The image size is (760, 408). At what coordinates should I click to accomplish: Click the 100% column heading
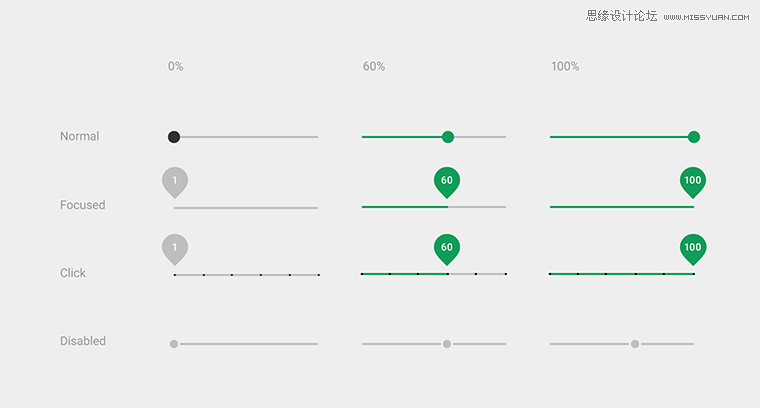(x=565, y=66)
